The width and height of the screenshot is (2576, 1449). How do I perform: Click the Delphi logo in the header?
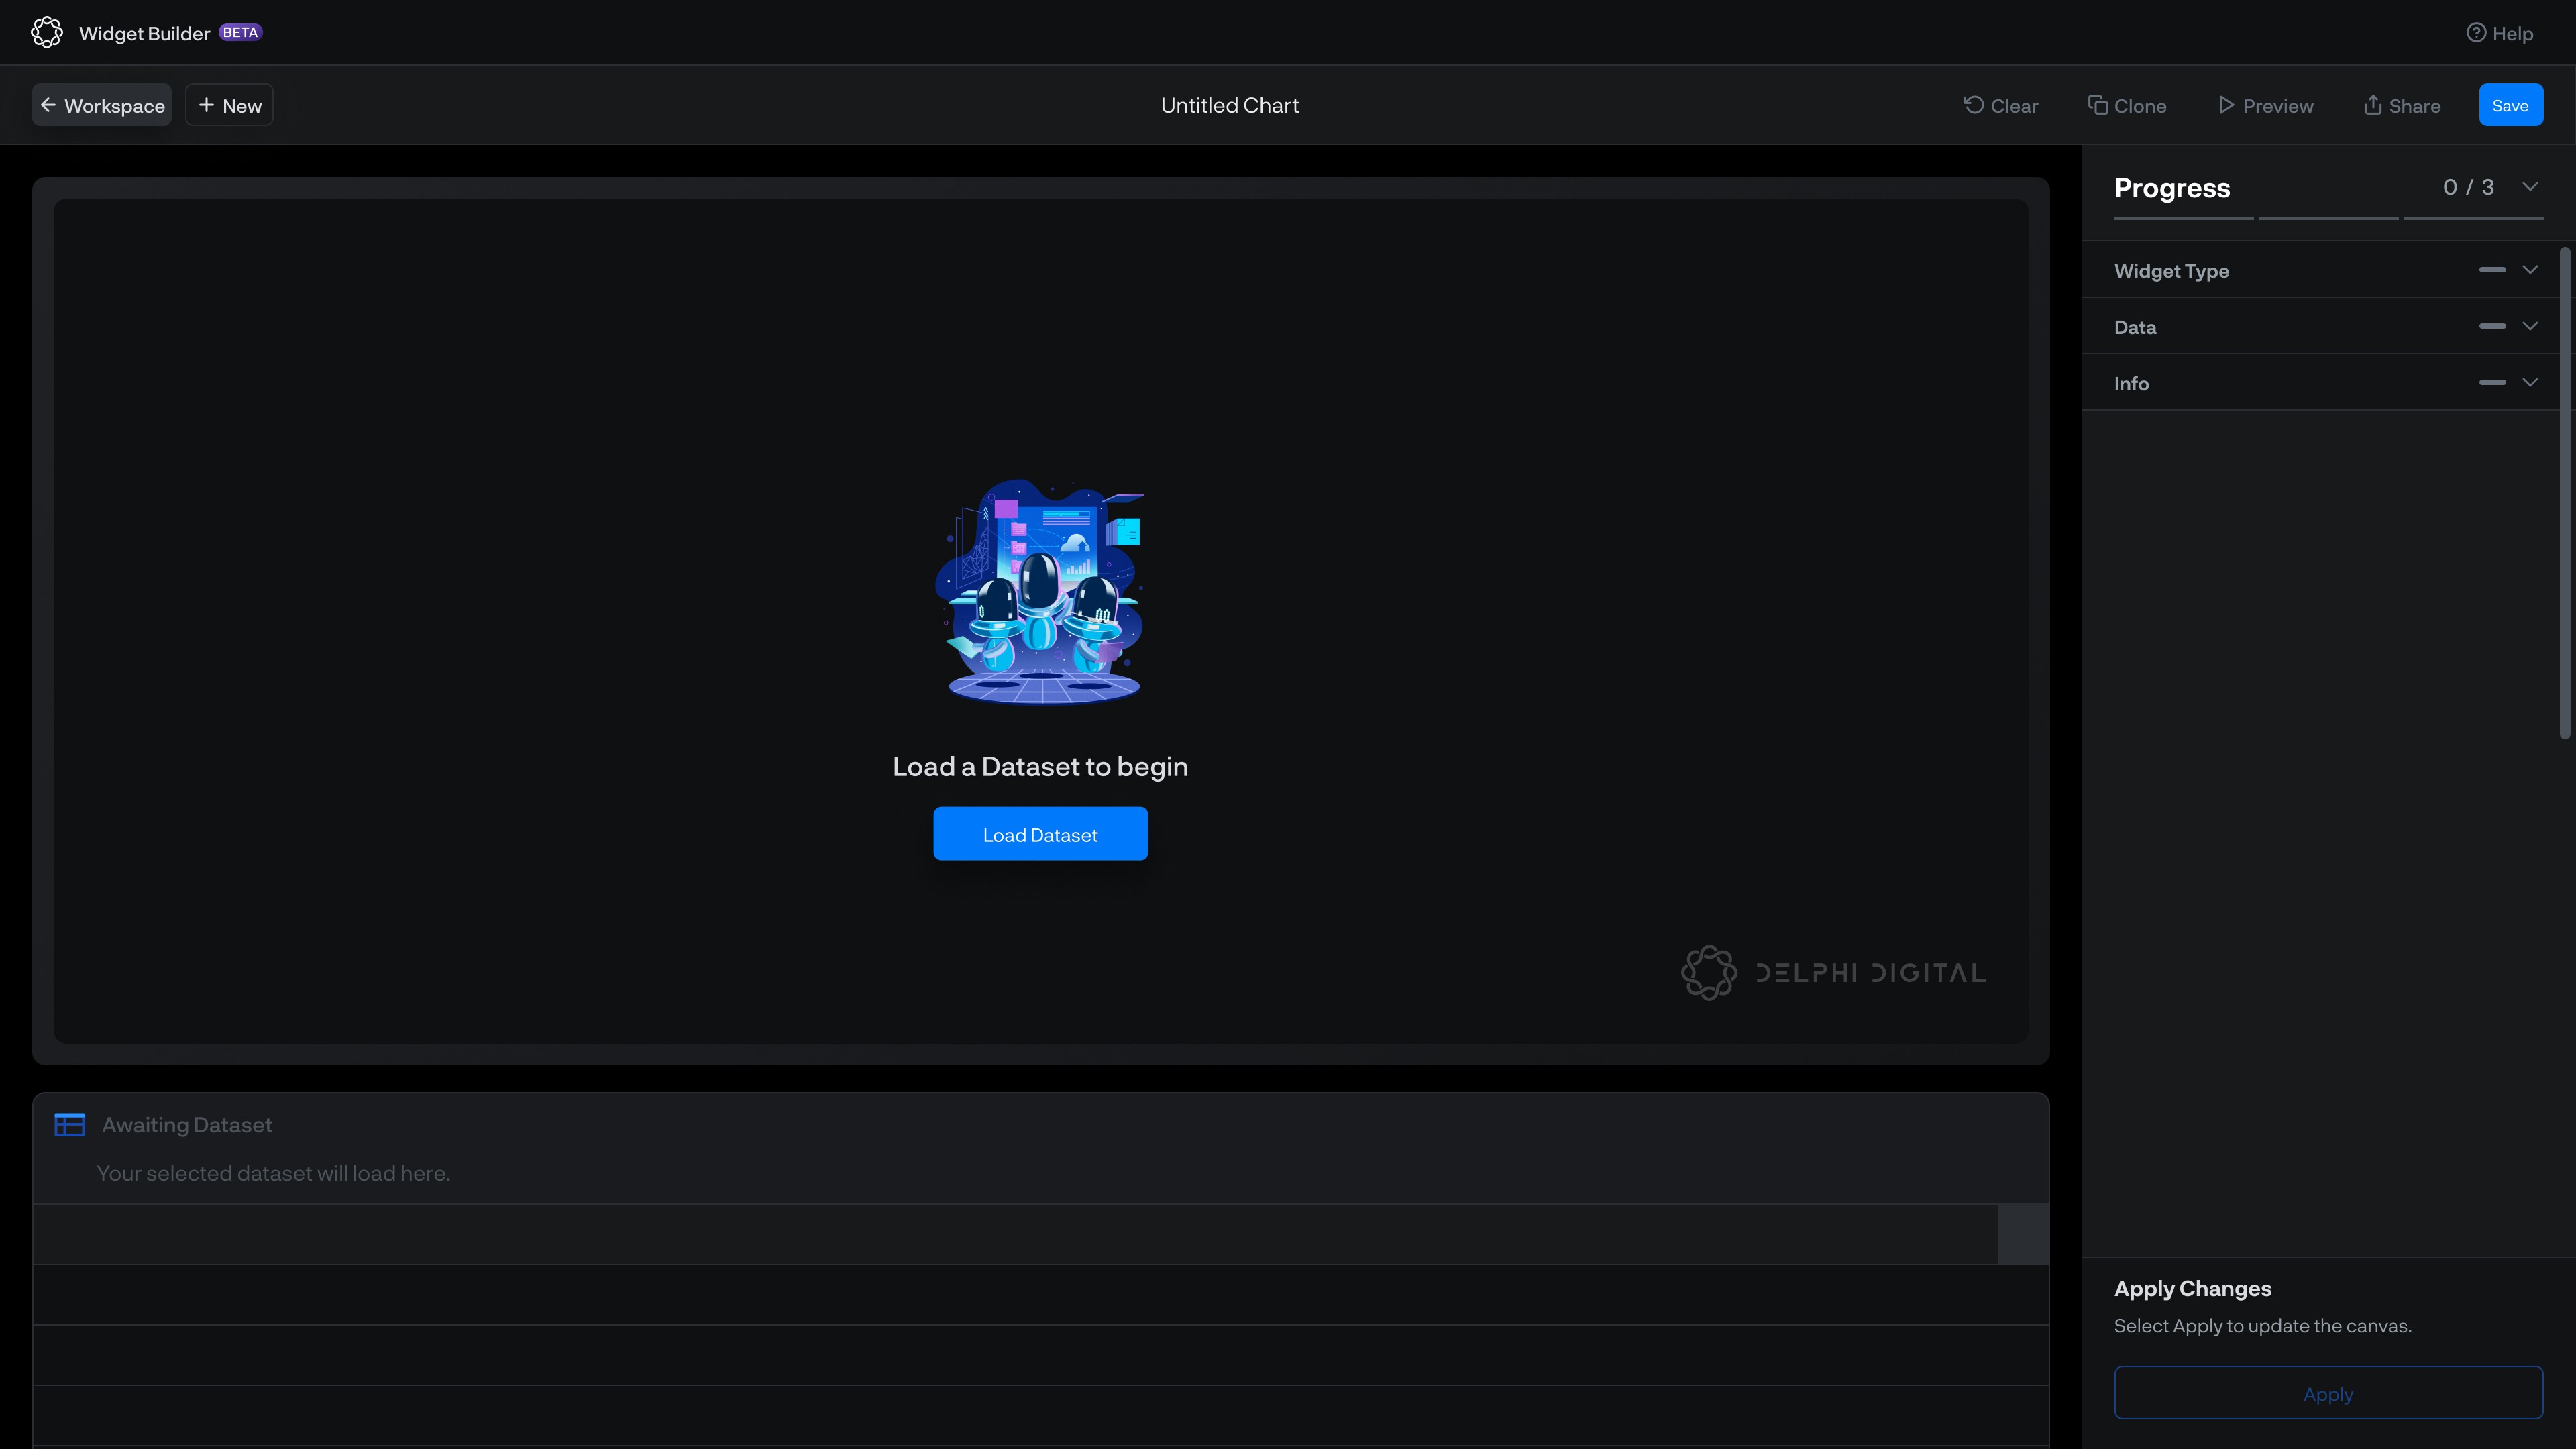point(46,32)
